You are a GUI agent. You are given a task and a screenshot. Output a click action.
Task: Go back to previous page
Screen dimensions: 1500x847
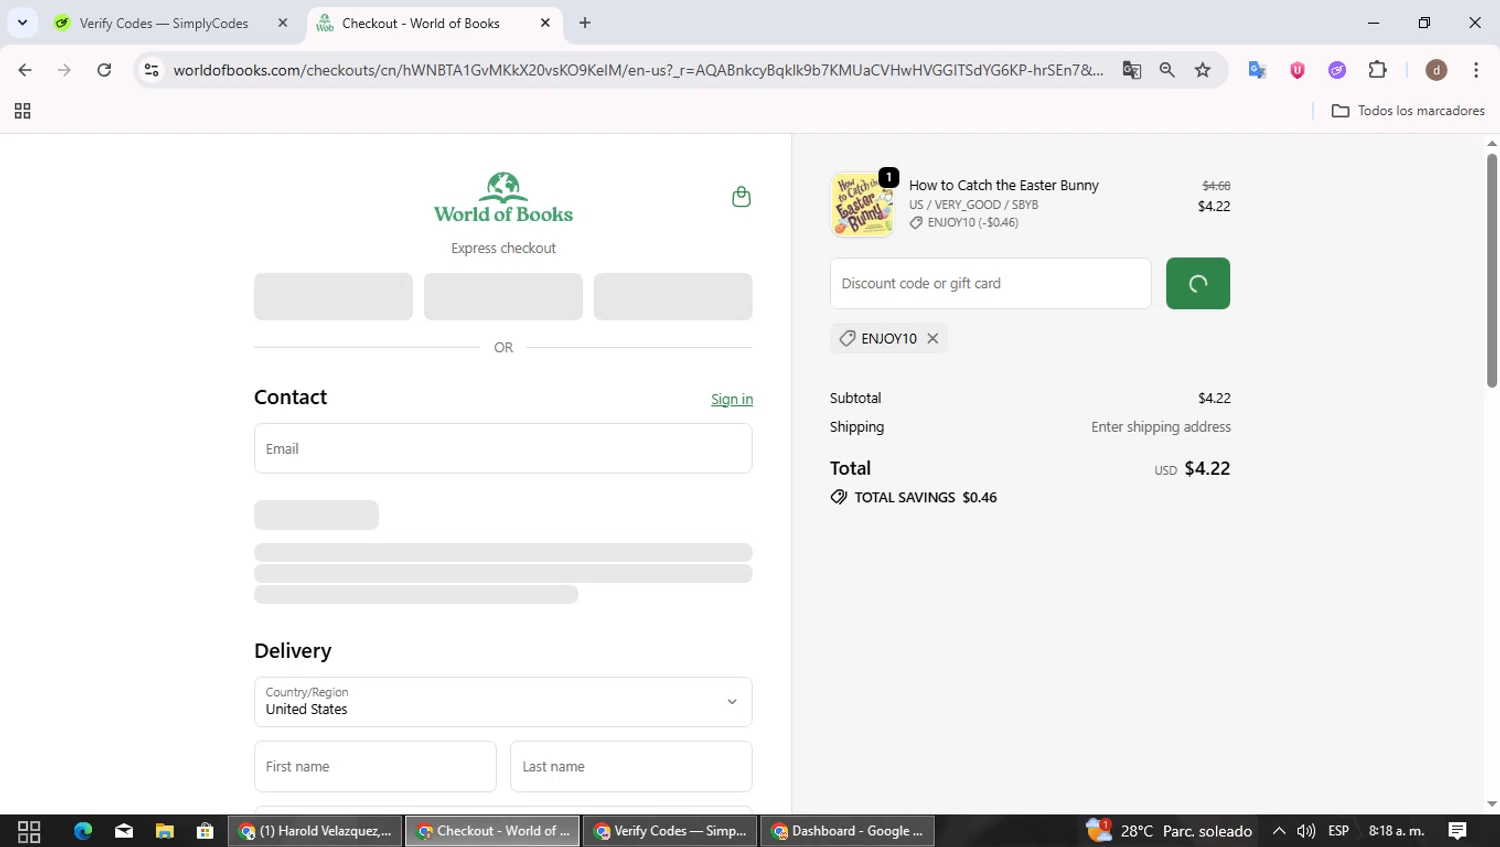click(25, 70)
